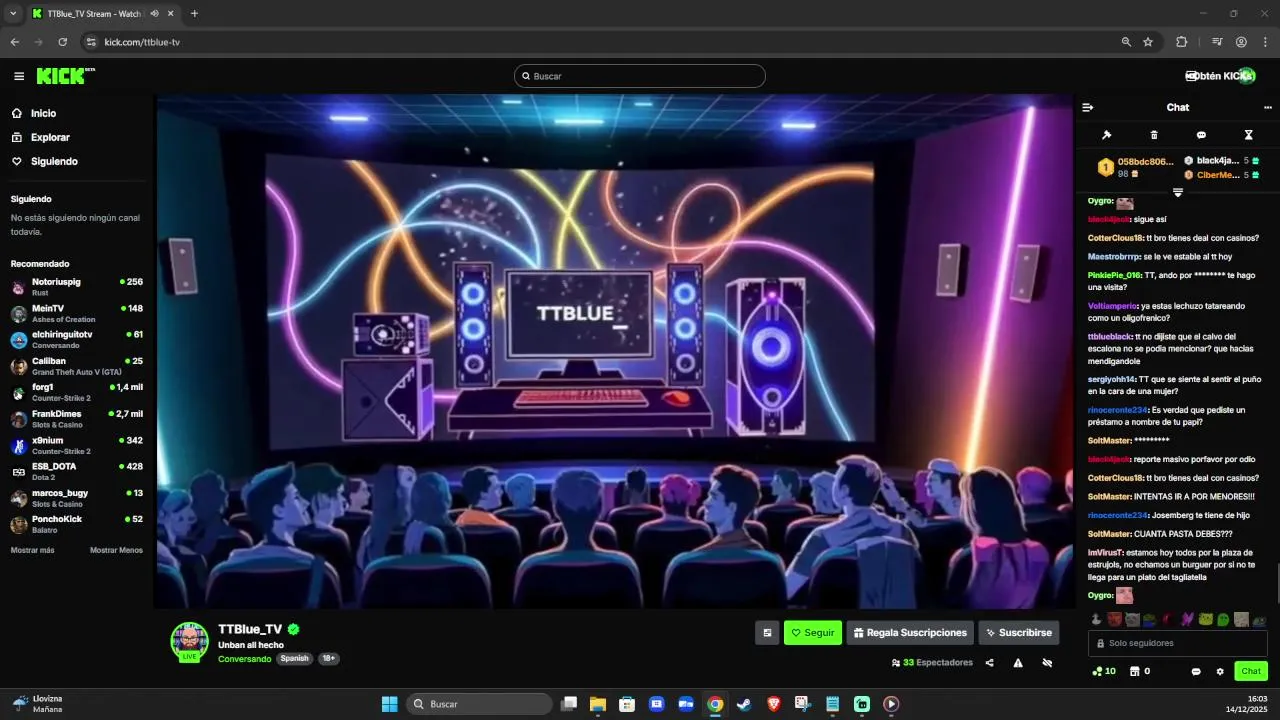1280x720 pixels.
Task: Open recommended channel FrankDimes
Action: click(77, 418)
